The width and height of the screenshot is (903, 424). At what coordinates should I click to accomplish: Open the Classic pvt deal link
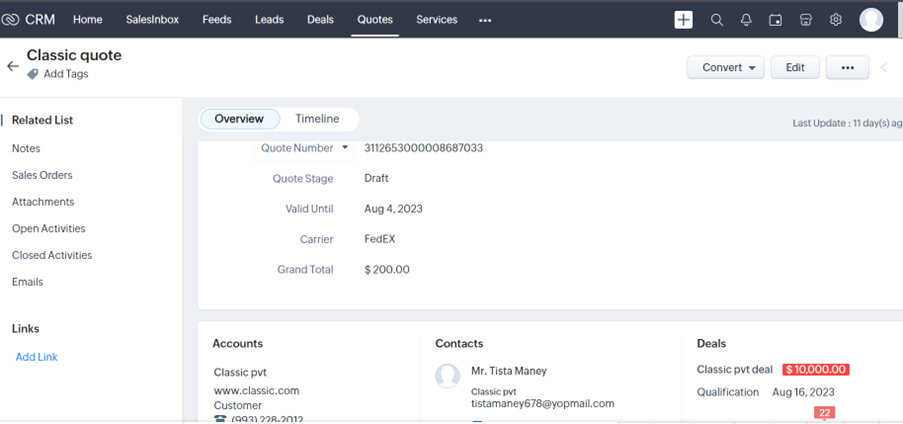pyautogui.click(x=735, y=369)
